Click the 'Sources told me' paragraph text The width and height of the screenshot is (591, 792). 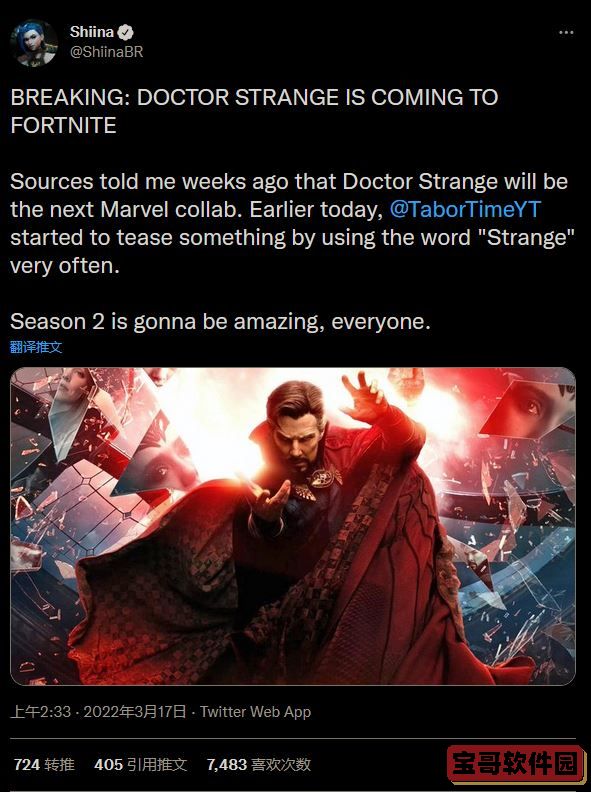click(x=292, y=223)
